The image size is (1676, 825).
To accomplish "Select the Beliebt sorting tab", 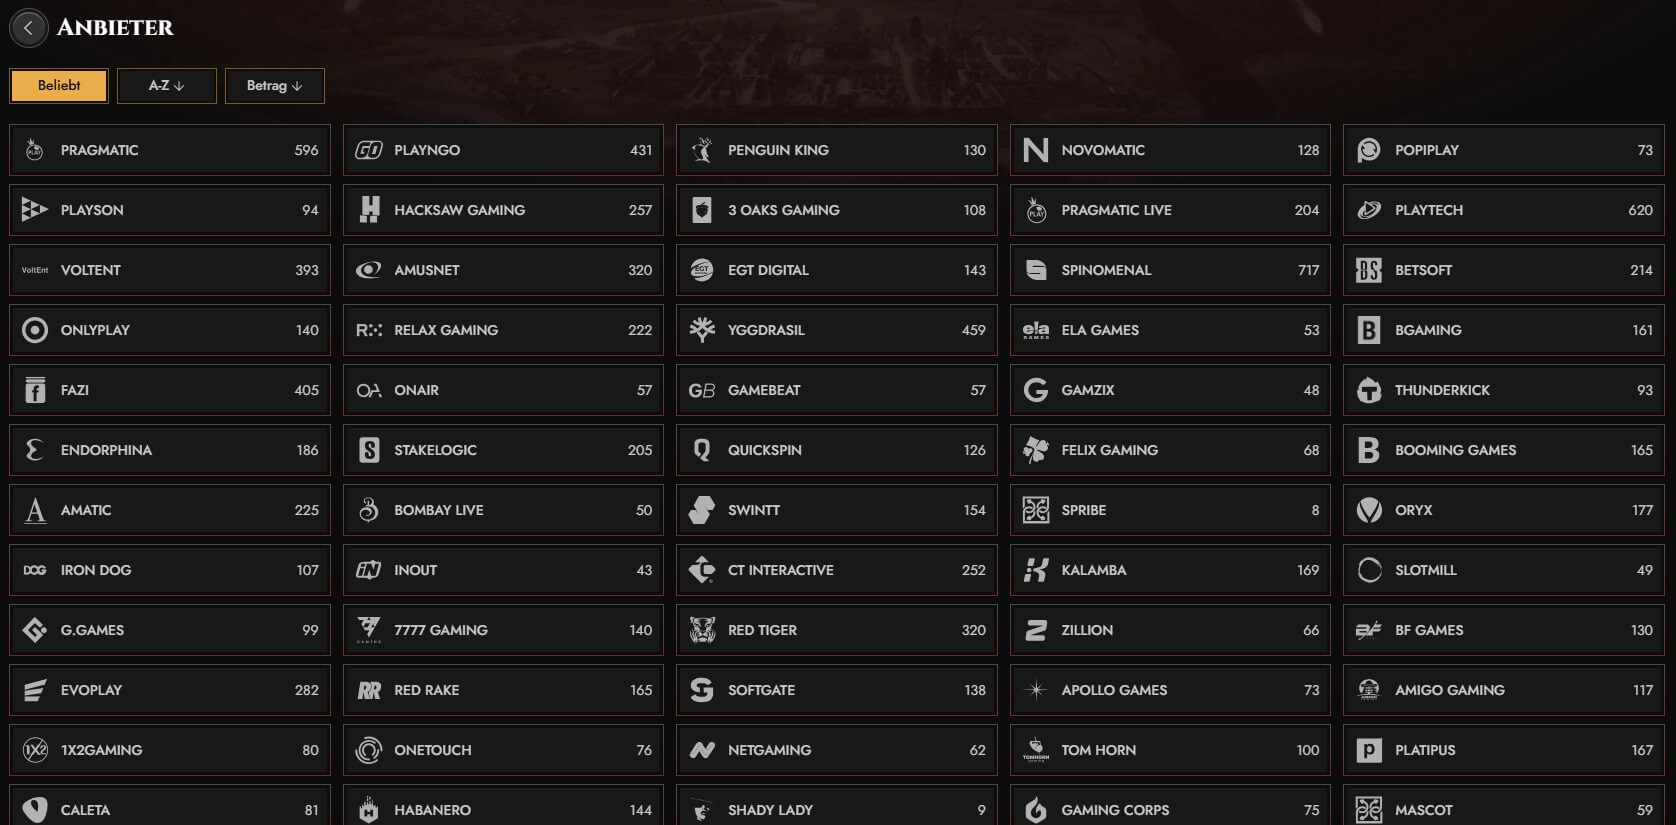I will 59,86.
